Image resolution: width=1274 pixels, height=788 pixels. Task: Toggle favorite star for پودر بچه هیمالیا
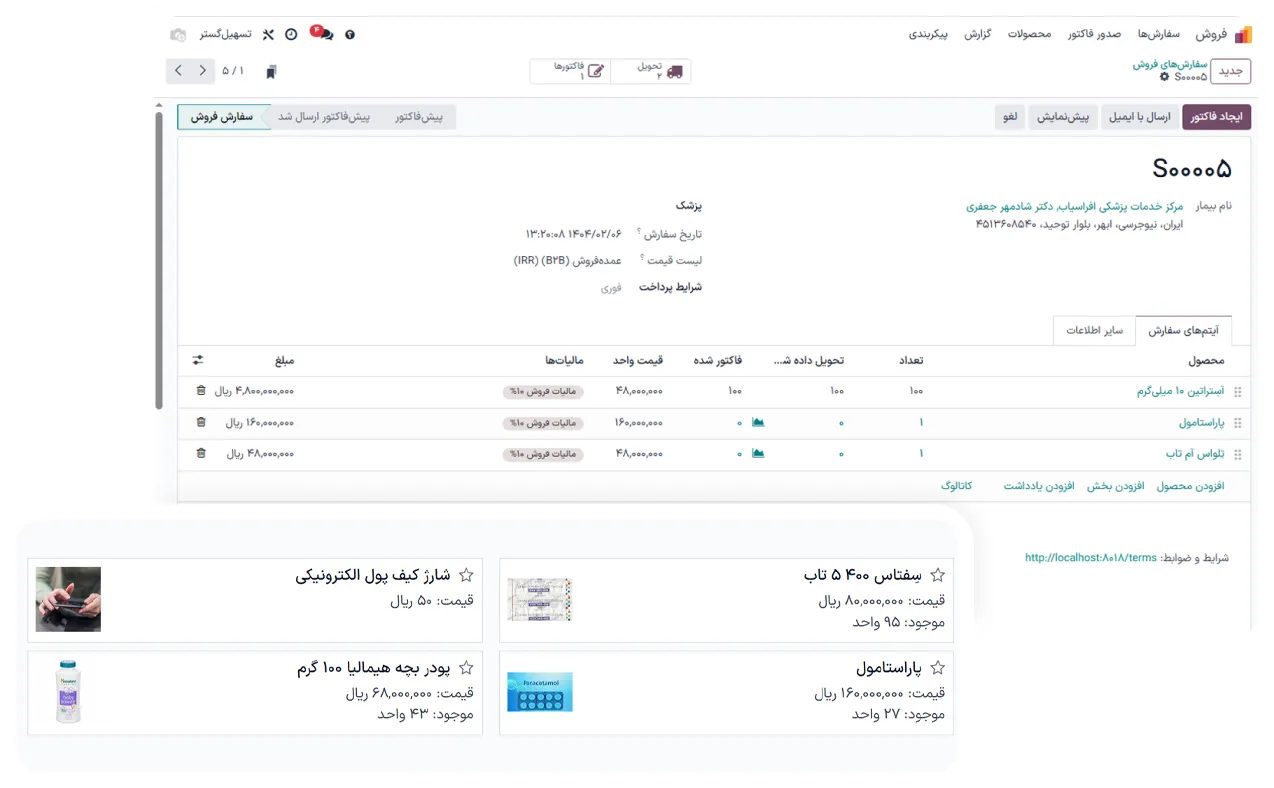point(465,668)
